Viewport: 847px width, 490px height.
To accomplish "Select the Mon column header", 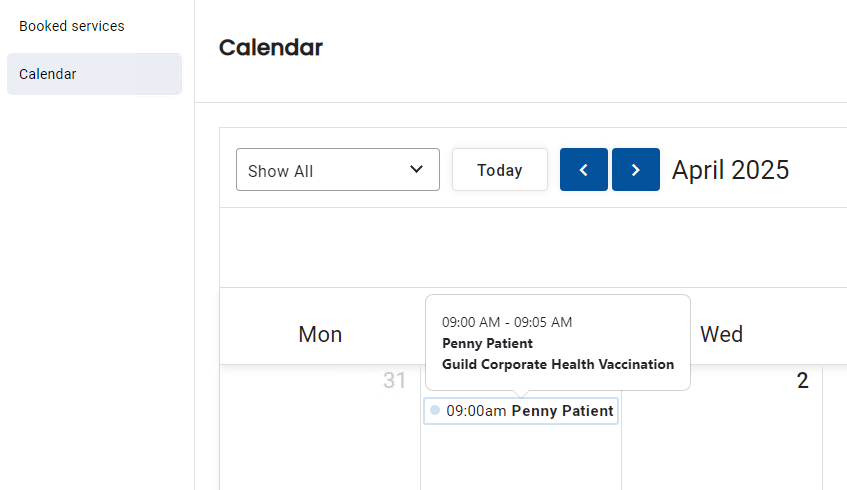I will coord(320,334).
